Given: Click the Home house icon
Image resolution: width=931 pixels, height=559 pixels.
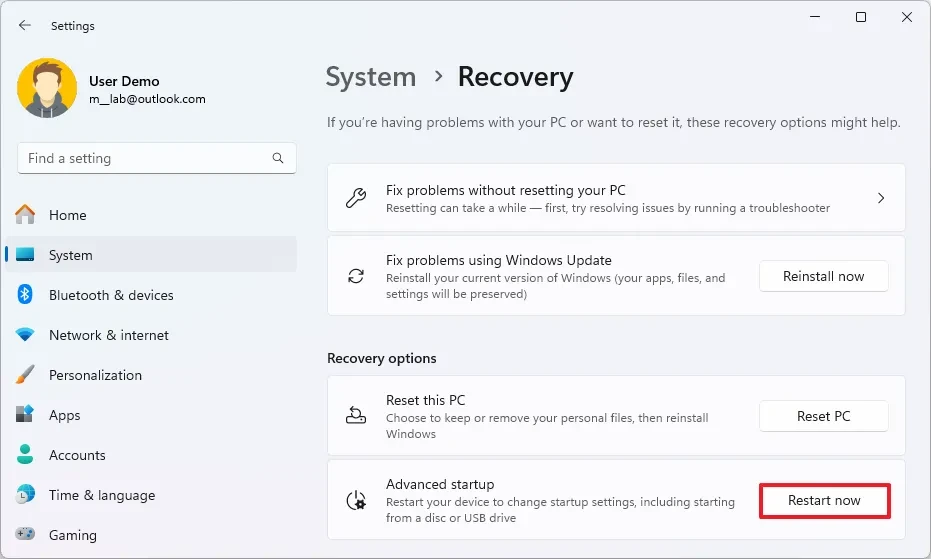Looking at the screenshot, I should click(x=25, y=214).
